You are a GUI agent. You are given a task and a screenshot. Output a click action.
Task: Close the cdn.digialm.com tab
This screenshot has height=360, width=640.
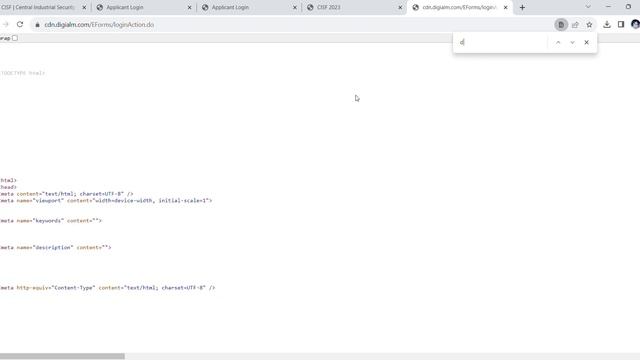coord(505,7)
